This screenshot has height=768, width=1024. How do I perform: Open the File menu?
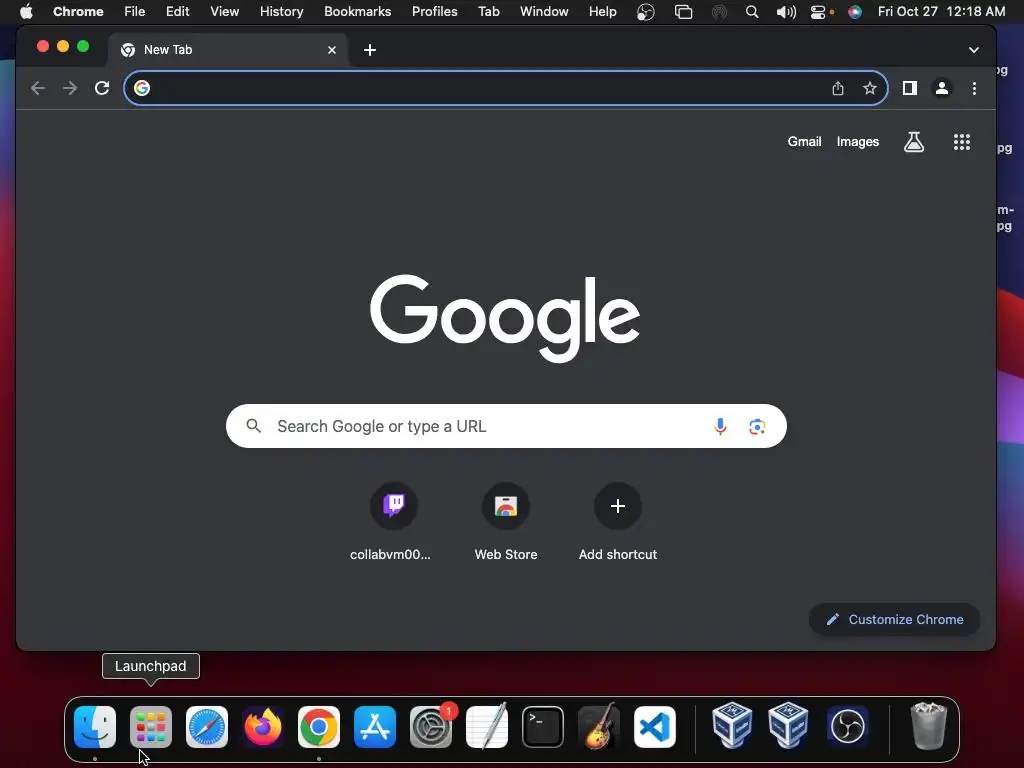pyautogui.click(x=135, y=11)
